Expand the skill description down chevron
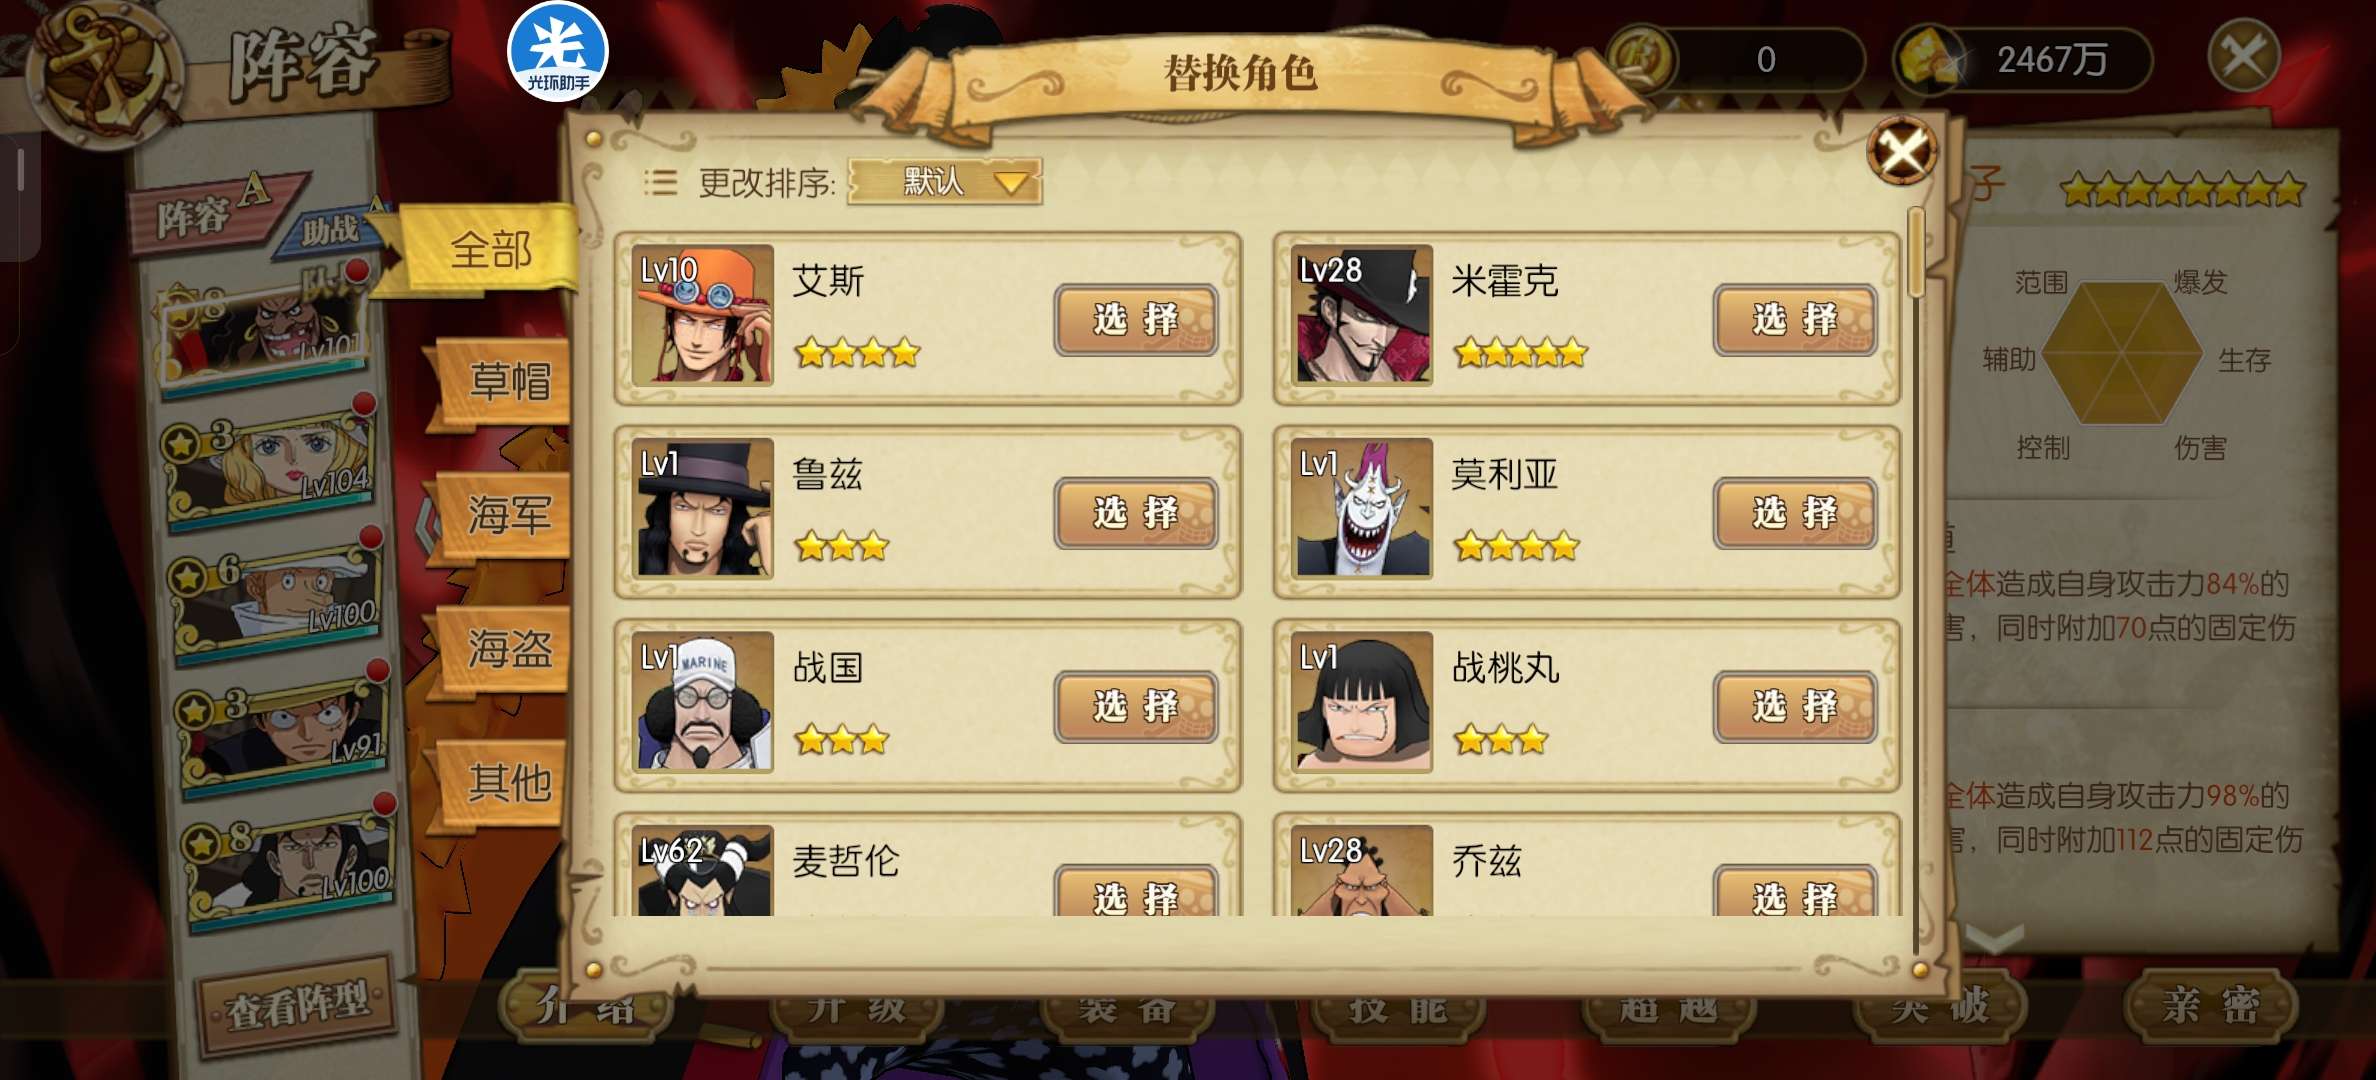Image resolution: width=2376 pixels, height=1080 pixels. (x=1993, y=937)
